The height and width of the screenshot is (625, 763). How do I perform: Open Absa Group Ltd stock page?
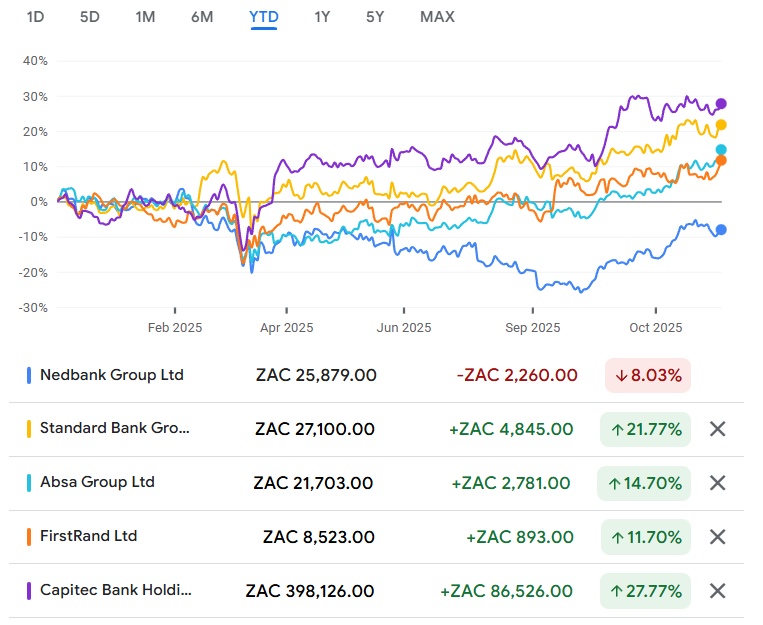(97, 482)
